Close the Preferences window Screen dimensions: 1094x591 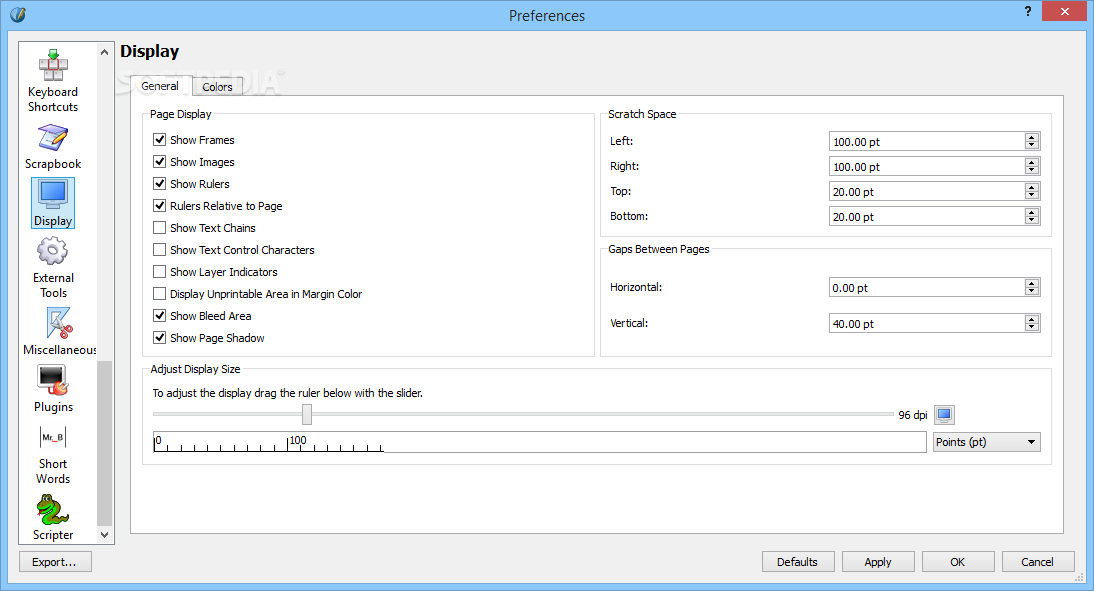pos(1064,11)
